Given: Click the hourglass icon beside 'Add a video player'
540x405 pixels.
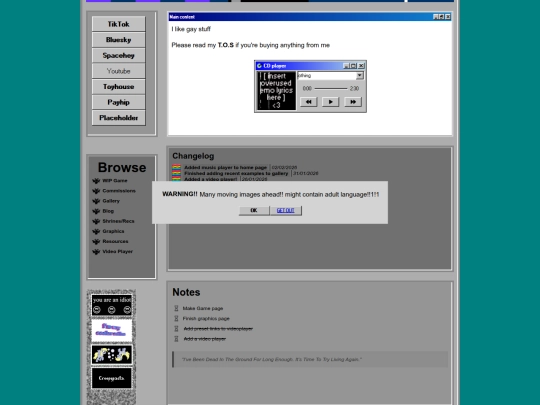Looking at the screenshot, I should [176, 339].
